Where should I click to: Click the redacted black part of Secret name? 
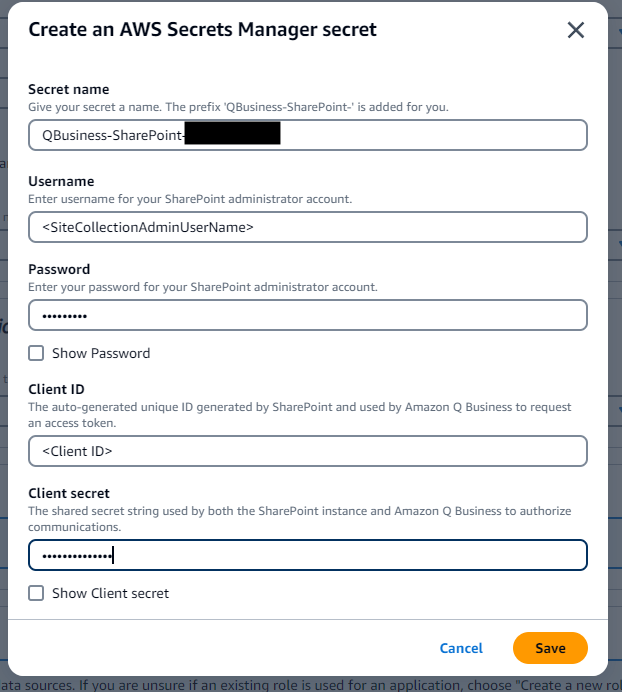(x=233, y=135)
